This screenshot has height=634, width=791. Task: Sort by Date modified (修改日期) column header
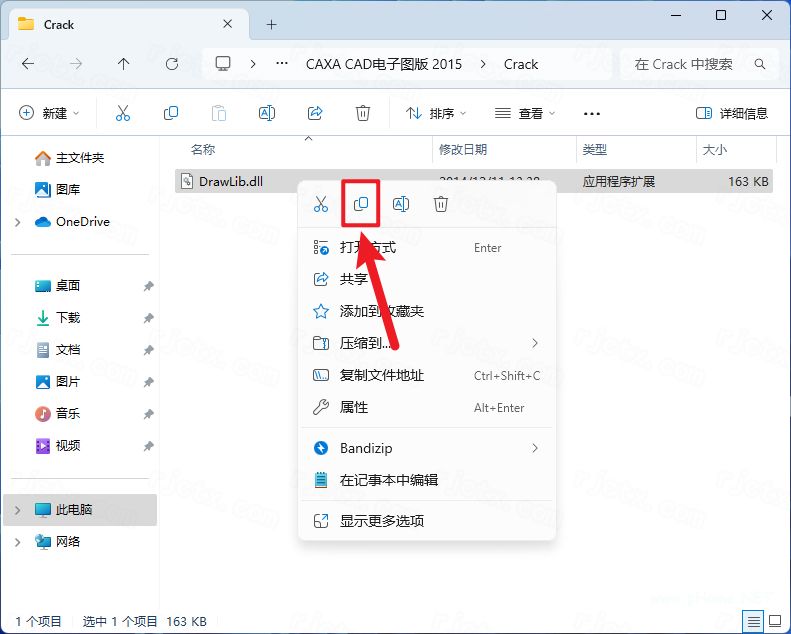click(463, 149)
